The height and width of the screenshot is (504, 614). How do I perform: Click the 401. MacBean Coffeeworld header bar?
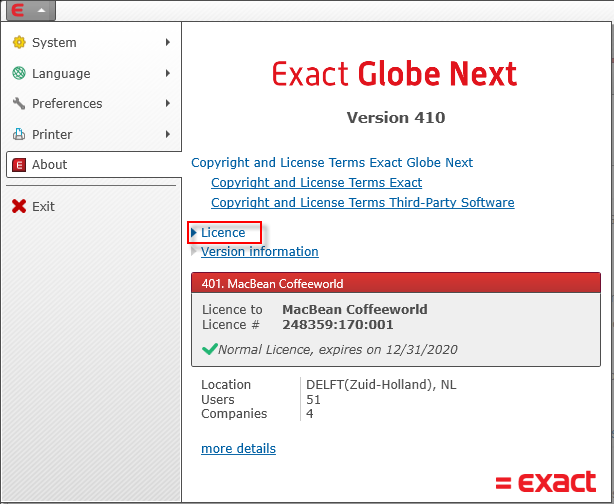396,283
